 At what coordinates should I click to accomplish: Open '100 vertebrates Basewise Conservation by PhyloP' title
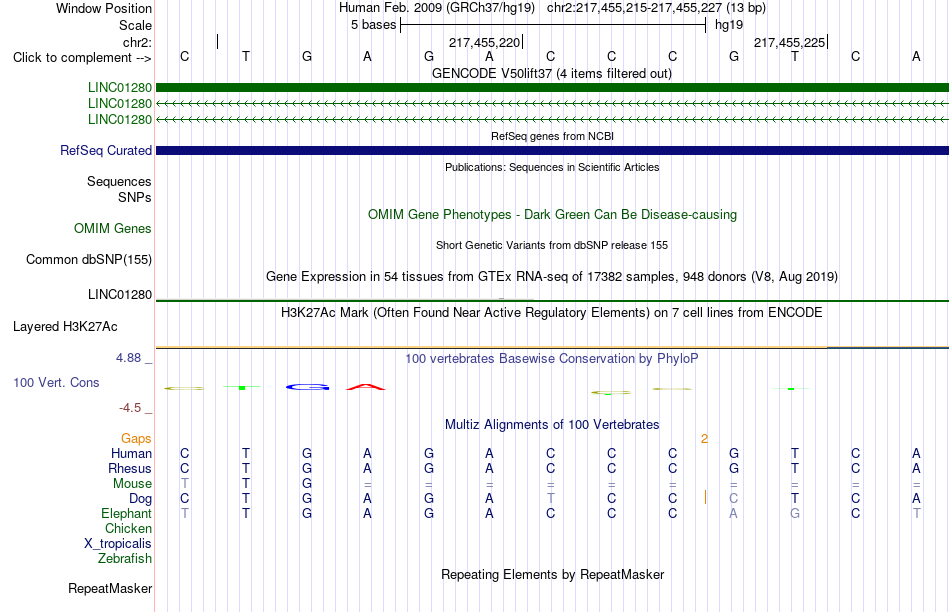point(552,359)
